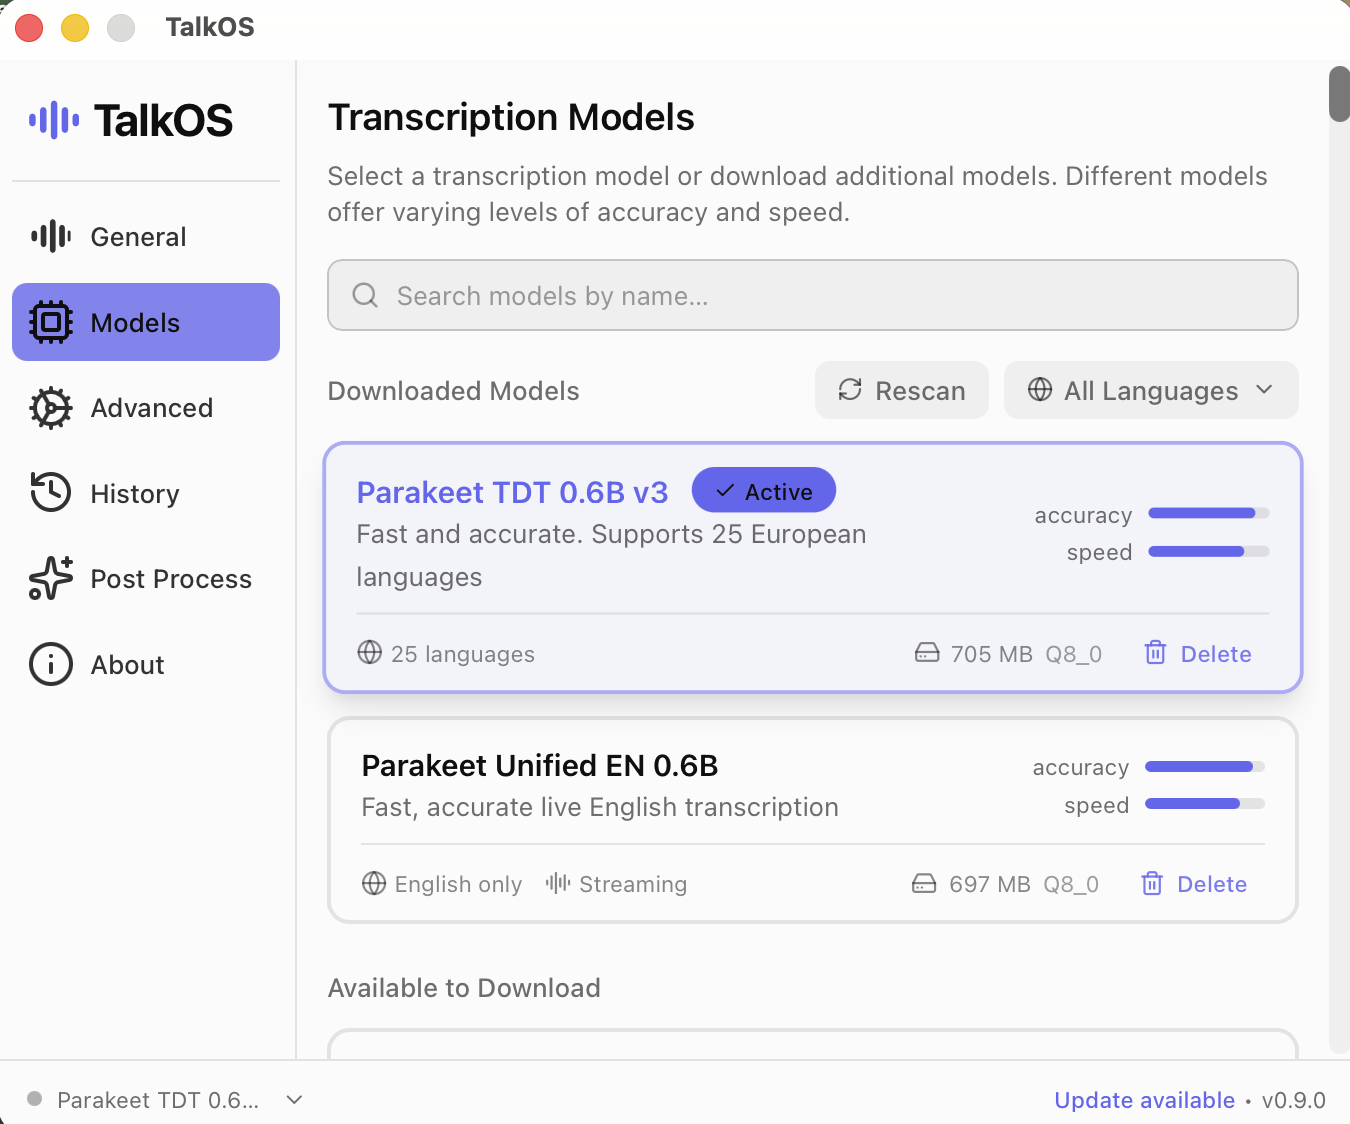Viewport: 1350px width, 1124px height.
Task: Click trash icon for Parakeet Unified EN 0.6B
Action: [1152, 884]
